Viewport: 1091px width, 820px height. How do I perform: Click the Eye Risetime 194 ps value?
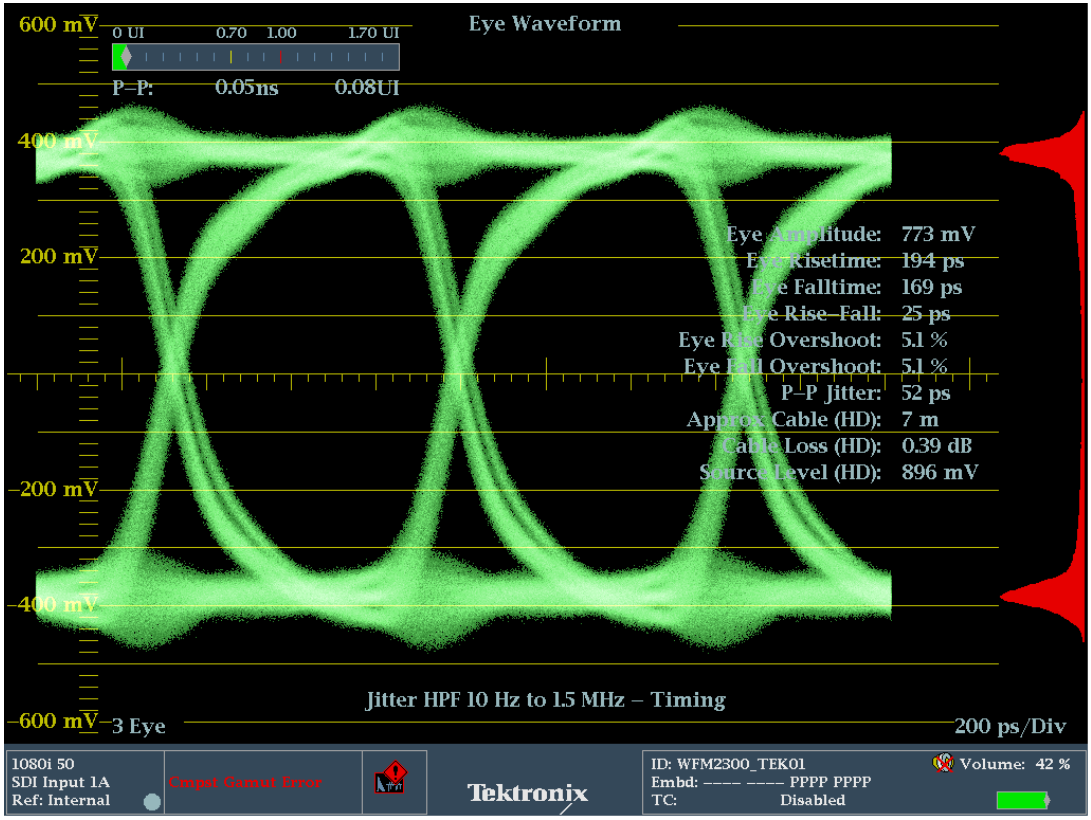932,261
